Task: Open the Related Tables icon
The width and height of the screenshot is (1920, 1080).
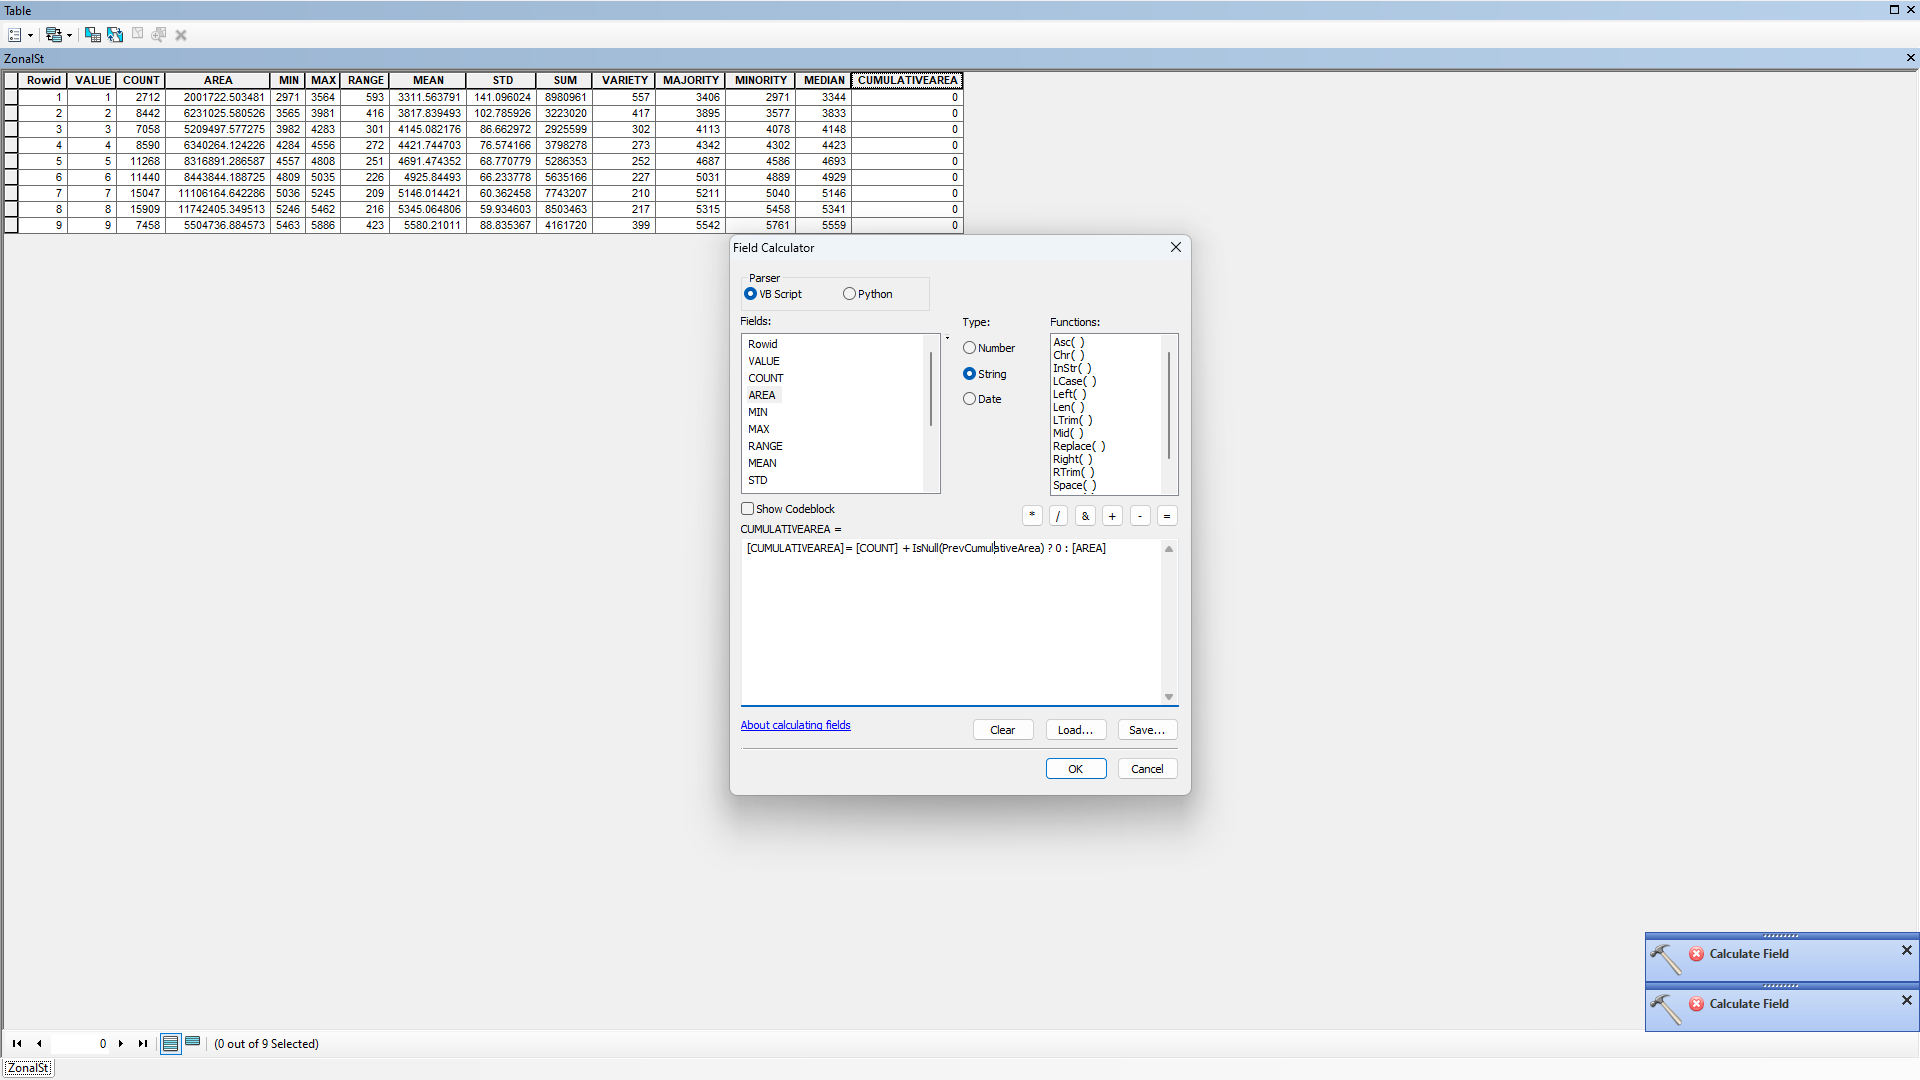Action: [x=54, y=35]
